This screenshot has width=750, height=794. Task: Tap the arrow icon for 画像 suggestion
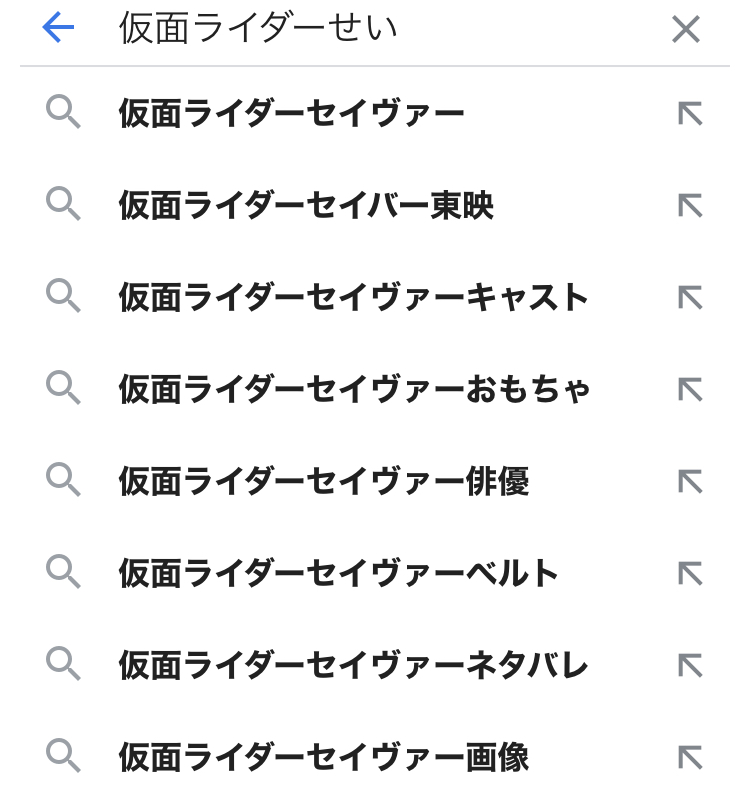[x=690, y=758]
